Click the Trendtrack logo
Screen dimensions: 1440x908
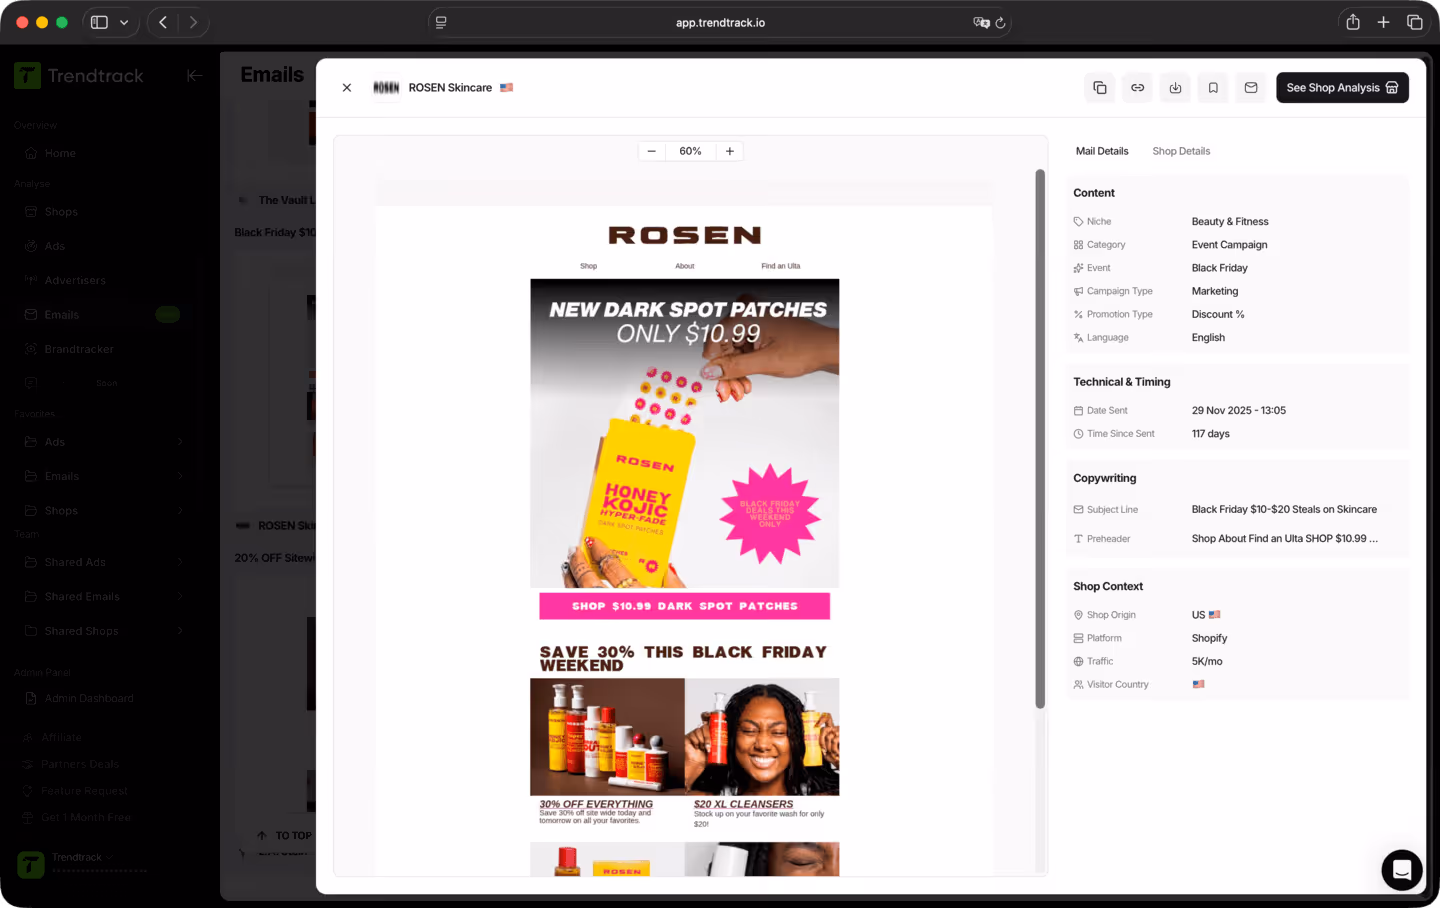tap(80, 75)
